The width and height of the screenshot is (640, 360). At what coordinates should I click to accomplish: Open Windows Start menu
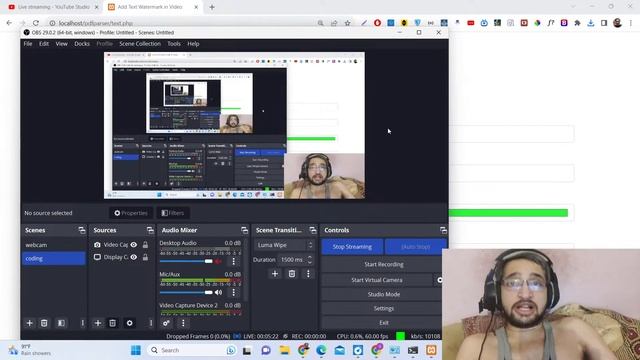click(x=136, y=350)
